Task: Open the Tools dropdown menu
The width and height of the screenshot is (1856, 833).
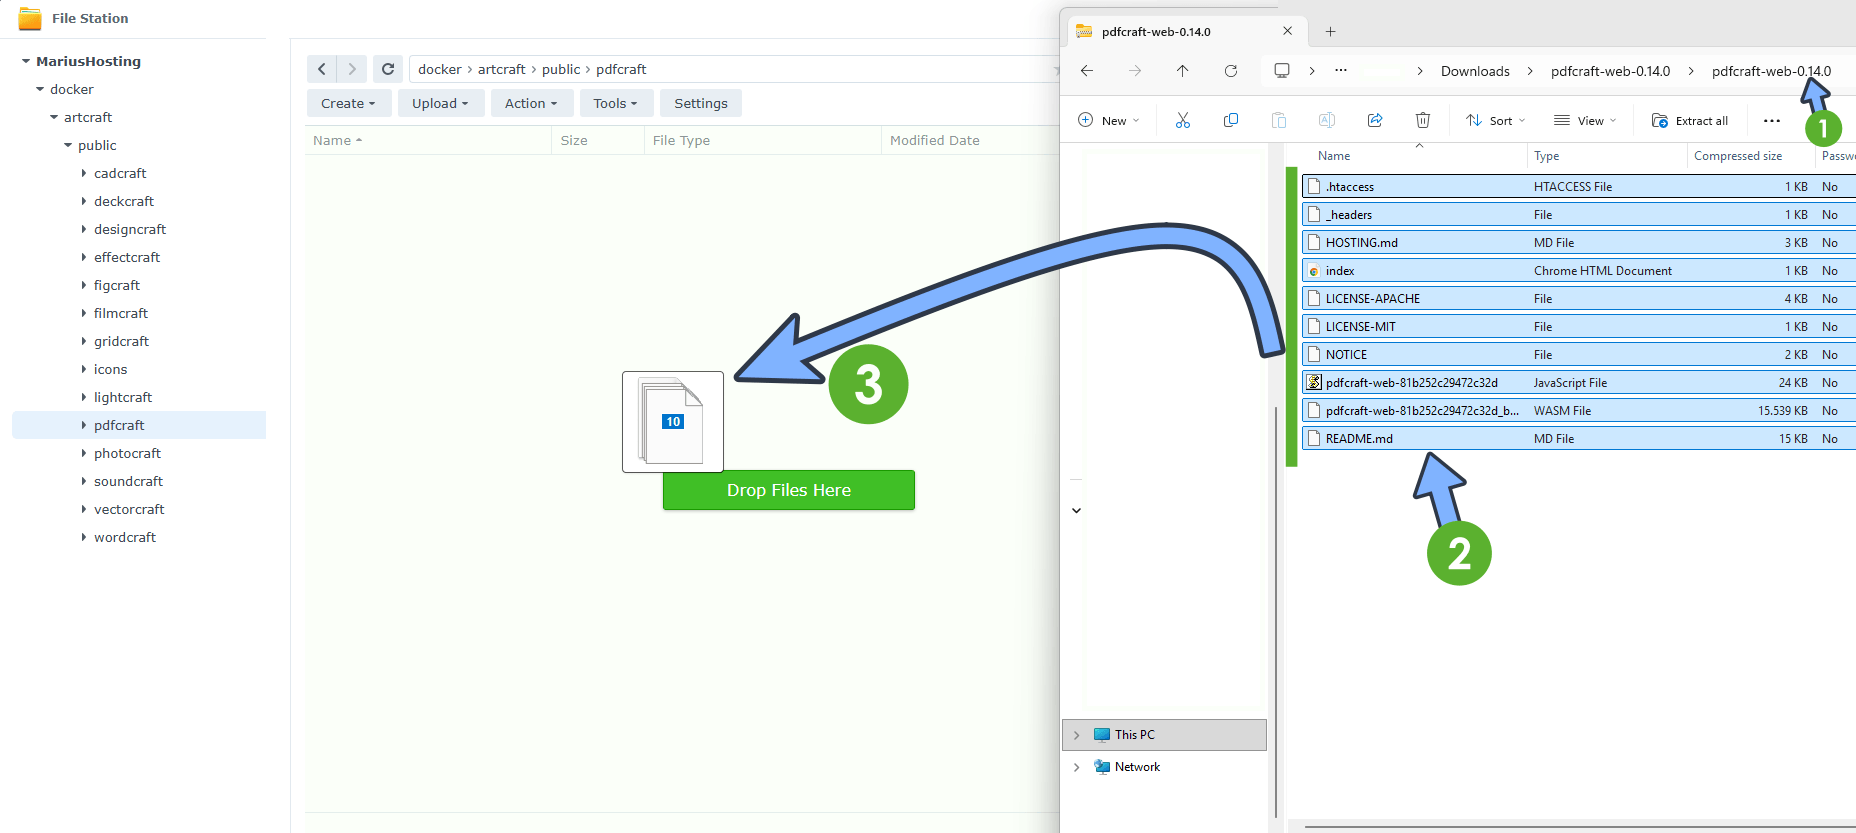Action: tap(615, 103)
